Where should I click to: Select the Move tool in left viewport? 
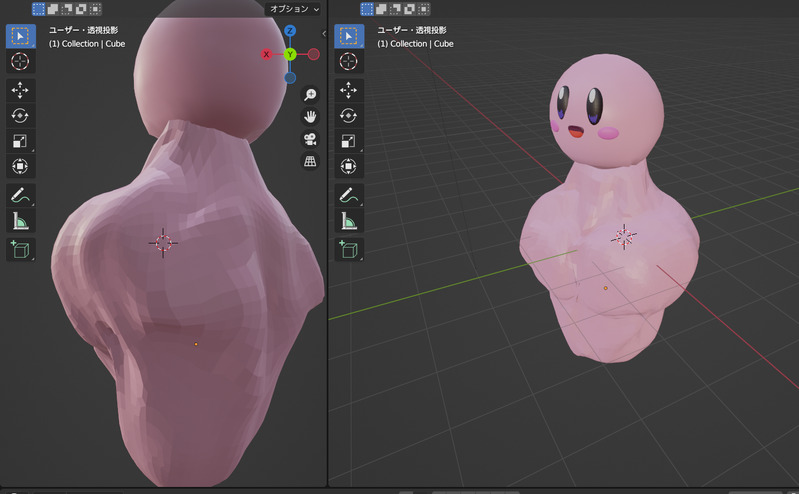[20, 90]
